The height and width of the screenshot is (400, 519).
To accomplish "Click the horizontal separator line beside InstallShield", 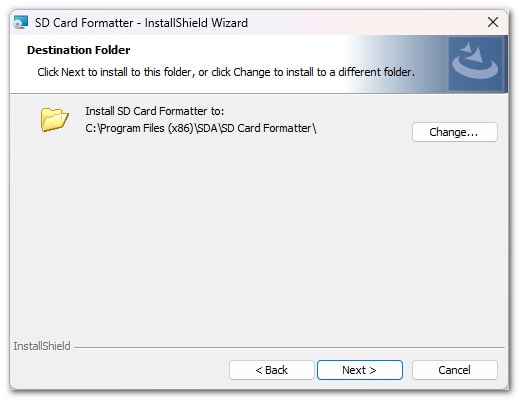I will click(289, 347).
